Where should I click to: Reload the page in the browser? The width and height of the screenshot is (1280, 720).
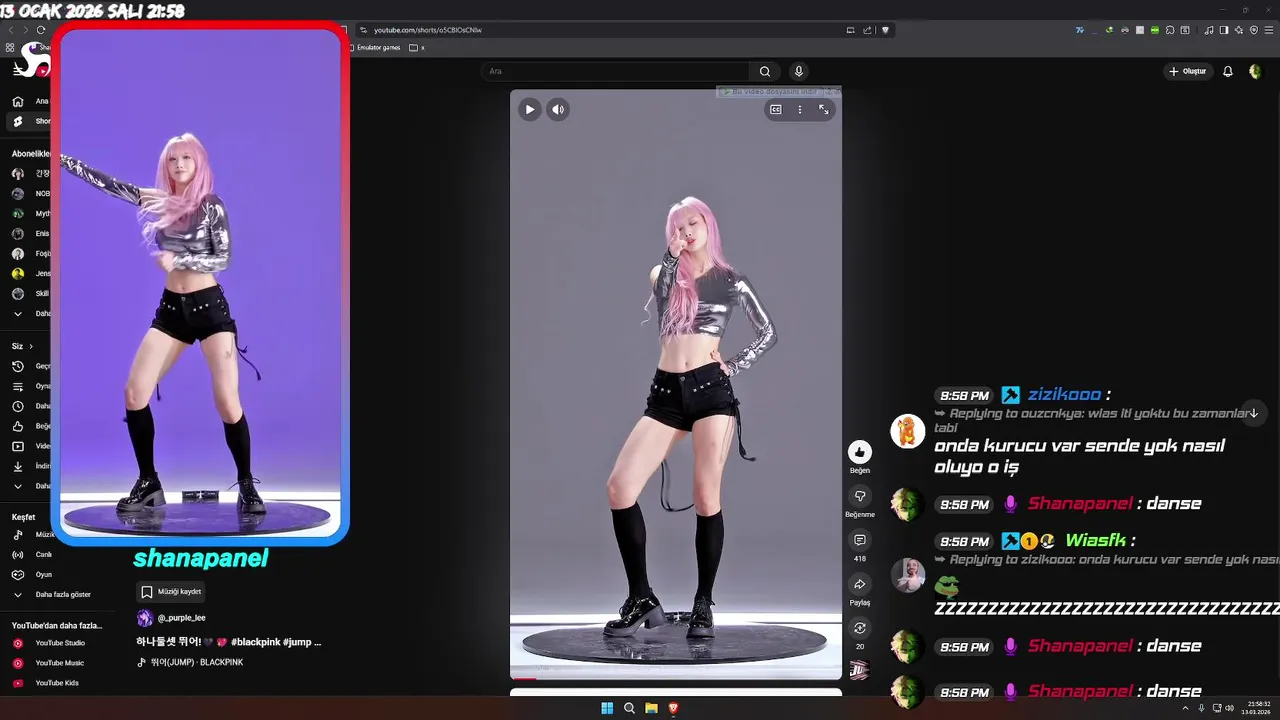click(41, 30)
